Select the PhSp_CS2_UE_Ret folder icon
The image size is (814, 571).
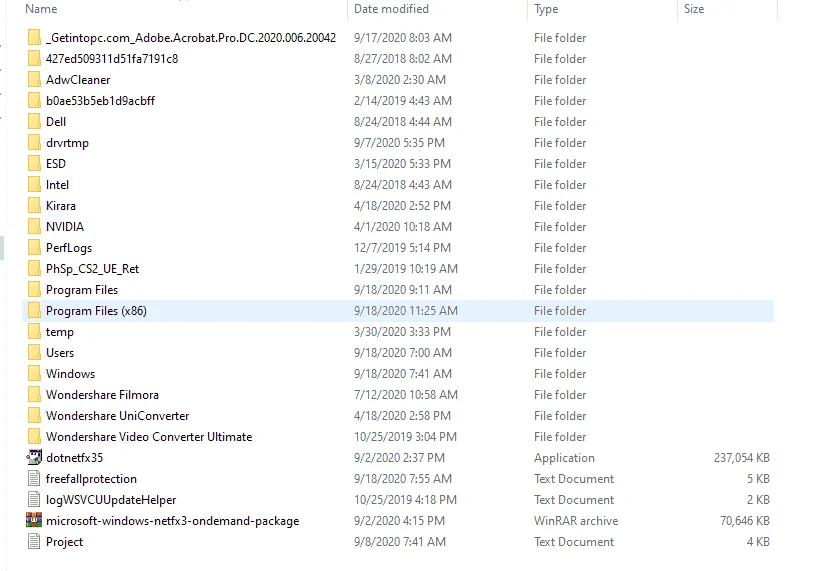tap(34, 268)
